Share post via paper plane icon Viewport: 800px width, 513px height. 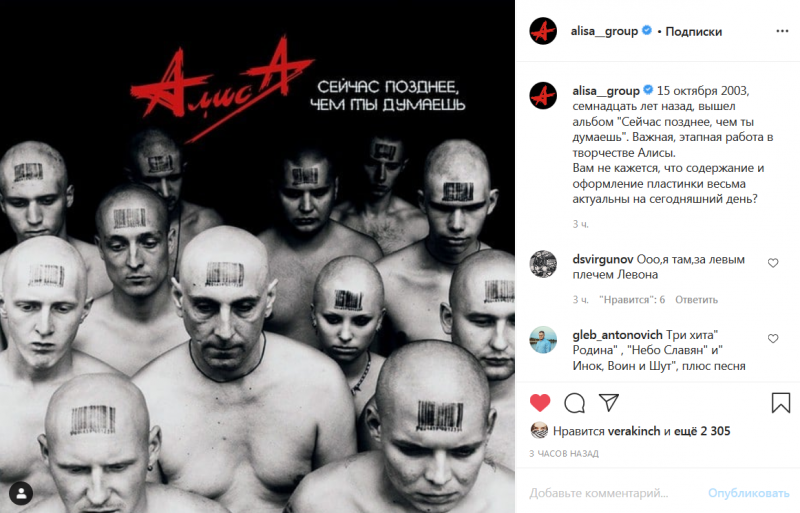pos(609,402)
